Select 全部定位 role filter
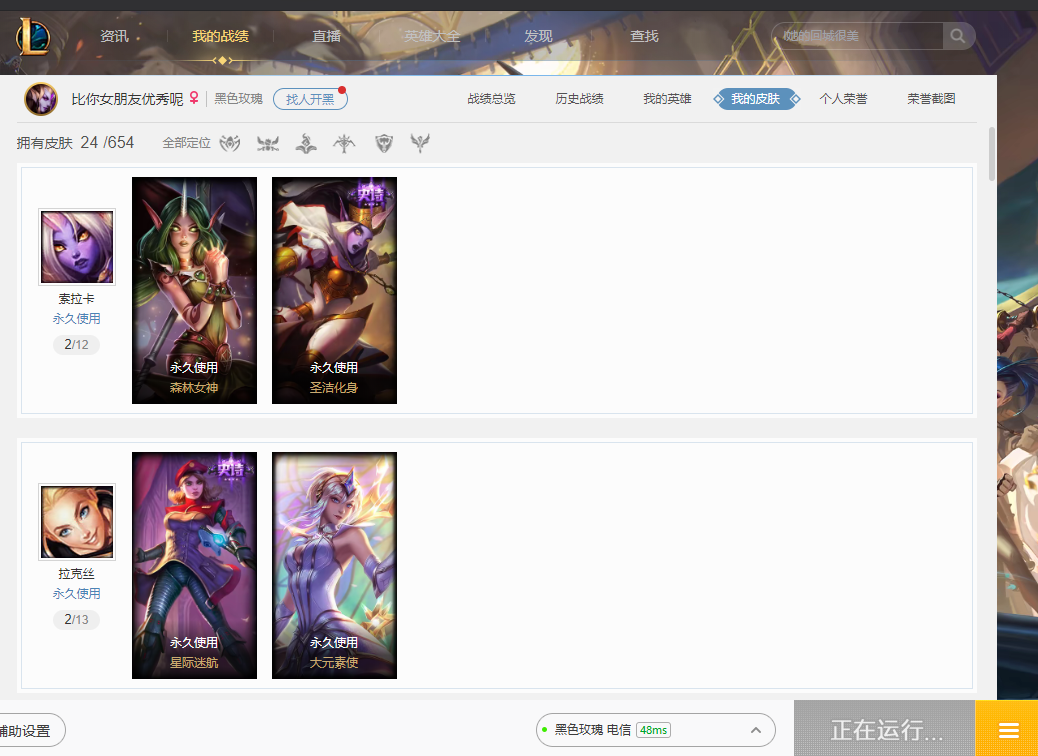The height and width of the screenshot is (756, 1038). pos(187,143)
